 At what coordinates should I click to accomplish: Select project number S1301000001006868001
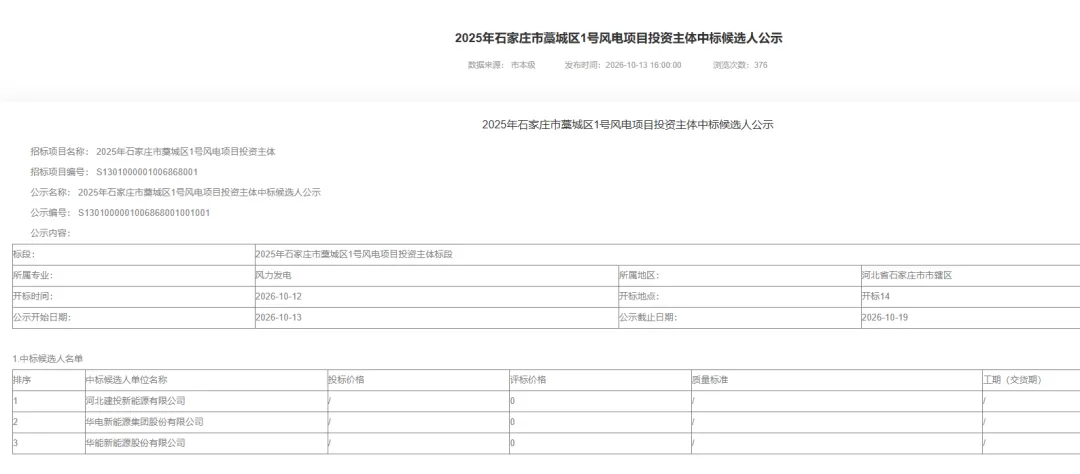147,172
